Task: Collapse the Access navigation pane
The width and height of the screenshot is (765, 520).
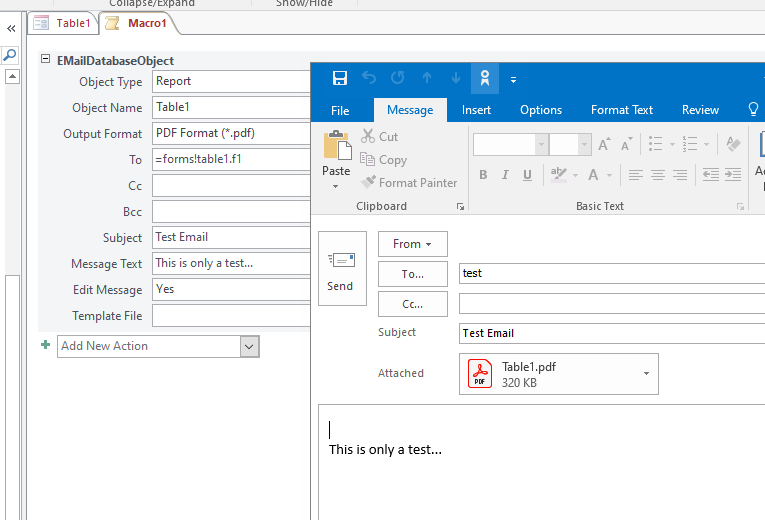Action: point(11,29)
